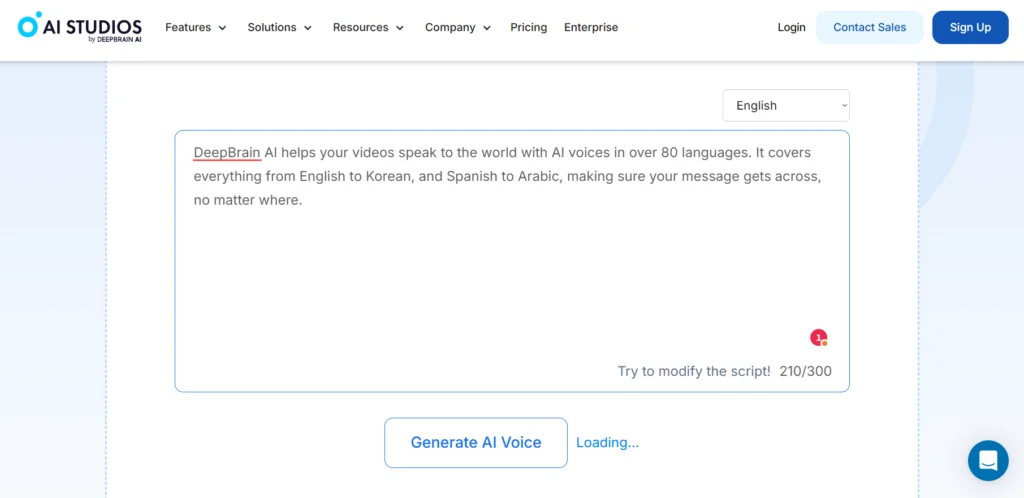Go to the Pricing page
This screenshot has height=498, width=1024.
click(528, 27)
